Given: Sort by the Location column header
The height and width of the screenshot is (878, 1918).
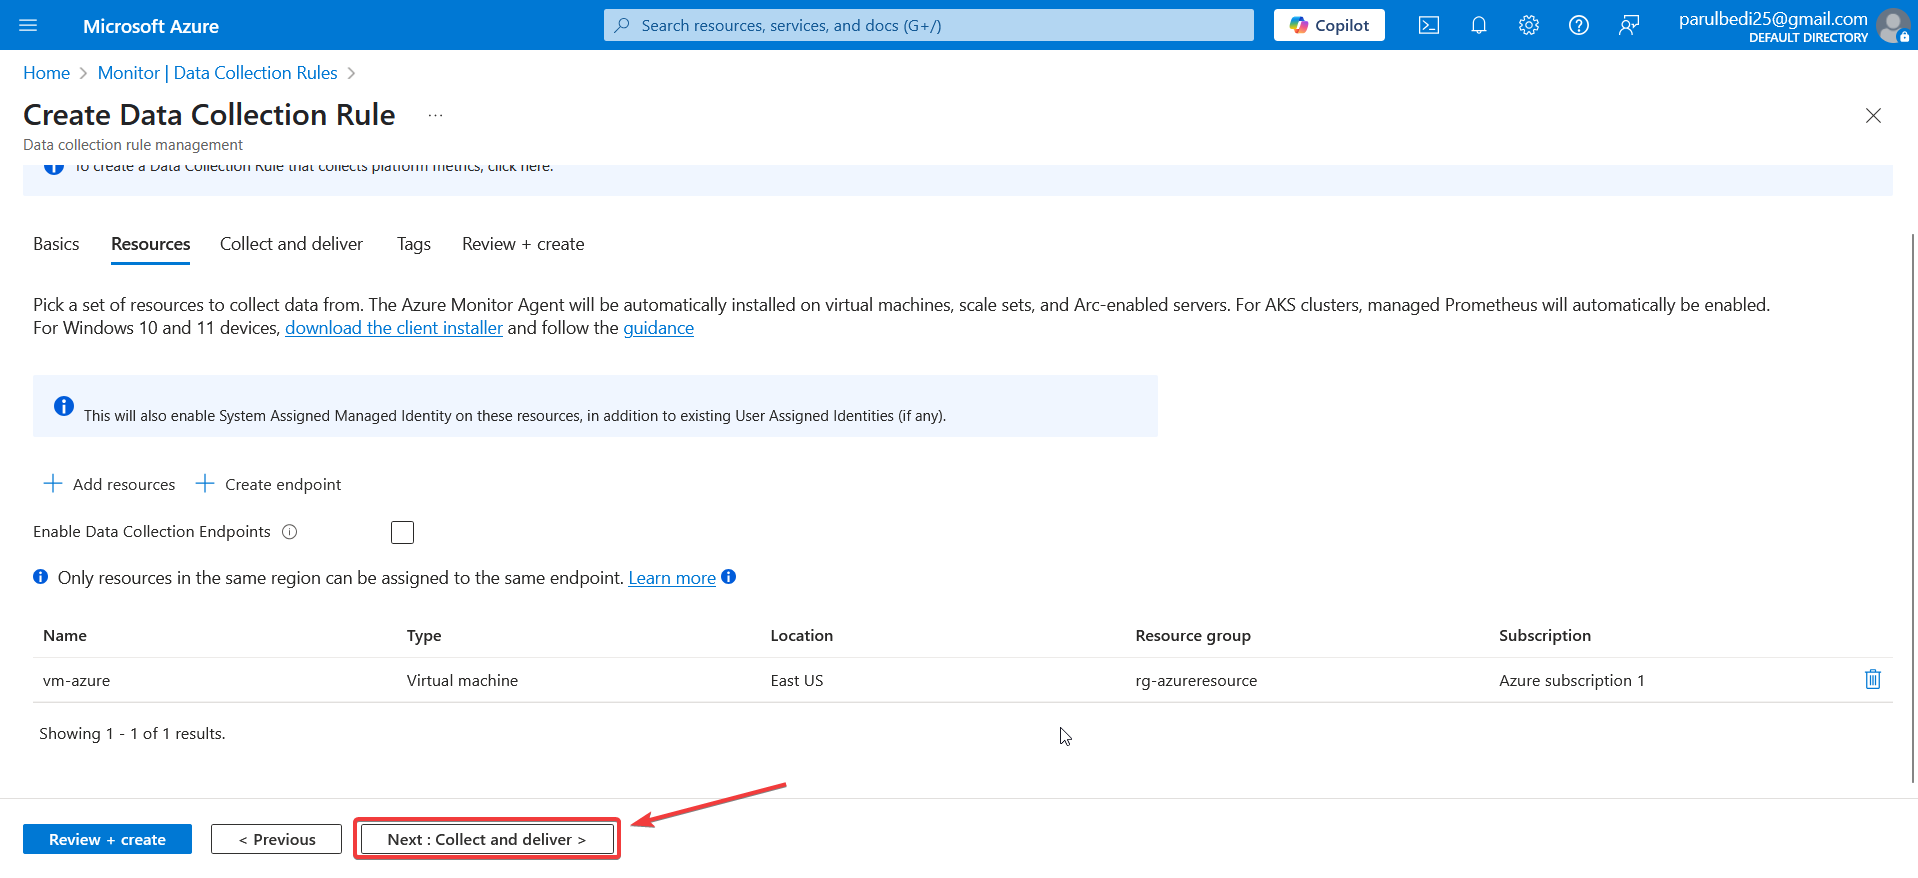Looking at the screenshot, I should pyautogui.click(x=801, y=636).
